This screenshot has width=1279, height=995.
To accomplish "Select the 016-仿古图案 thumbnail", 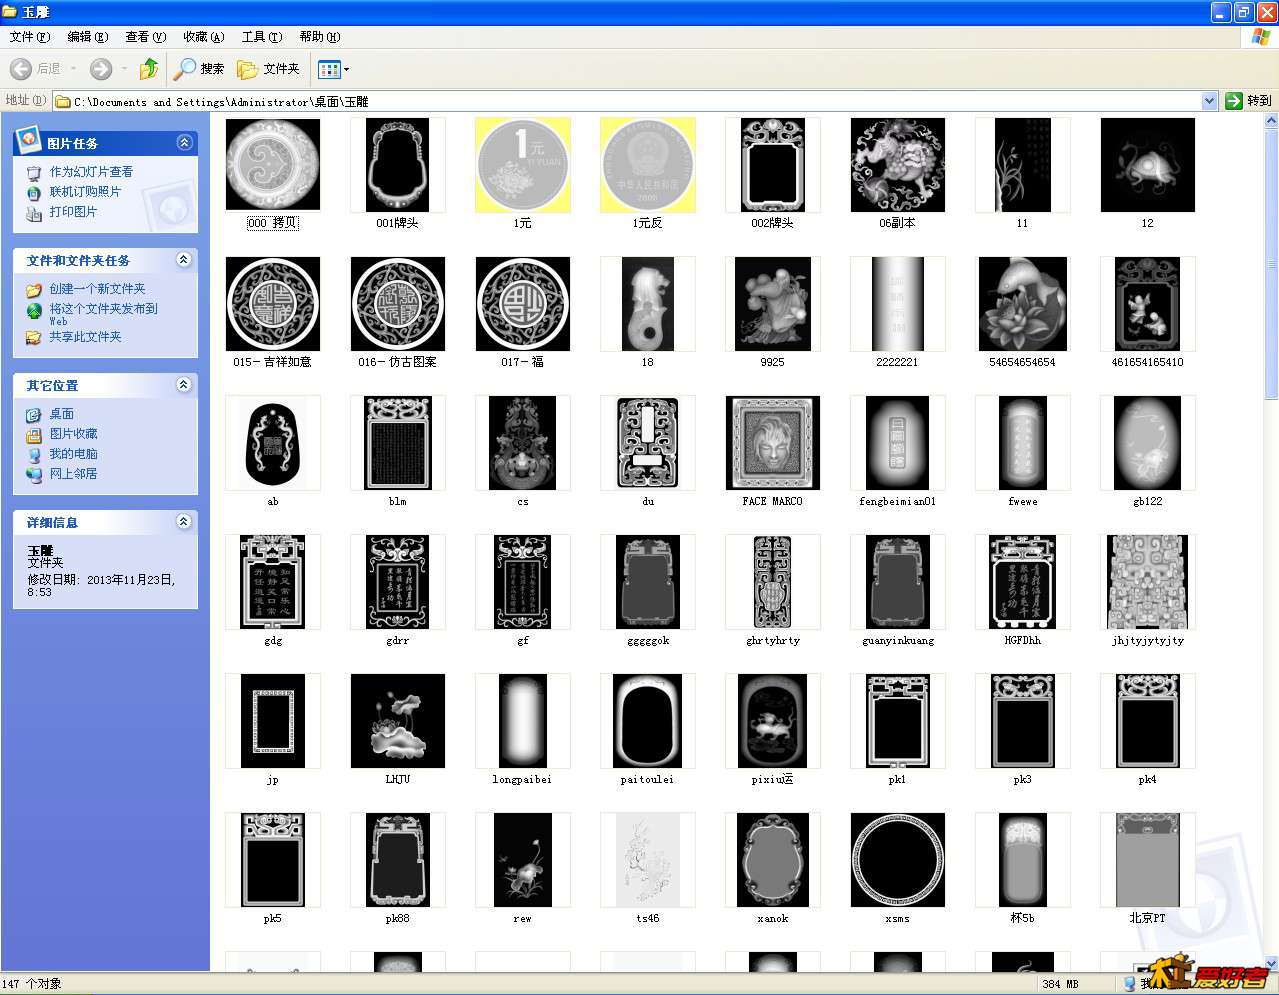I will [x=398, y=304].
